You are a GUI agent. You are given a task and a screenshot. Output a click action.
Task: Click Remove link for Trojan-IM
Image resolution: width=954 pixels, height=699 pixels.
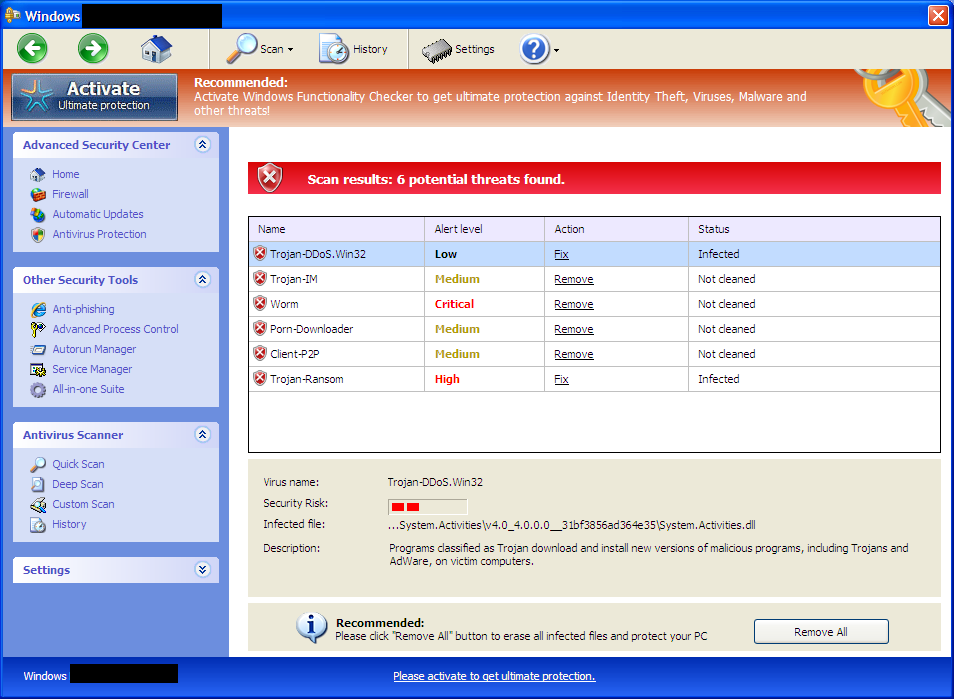tap(574, 279)
